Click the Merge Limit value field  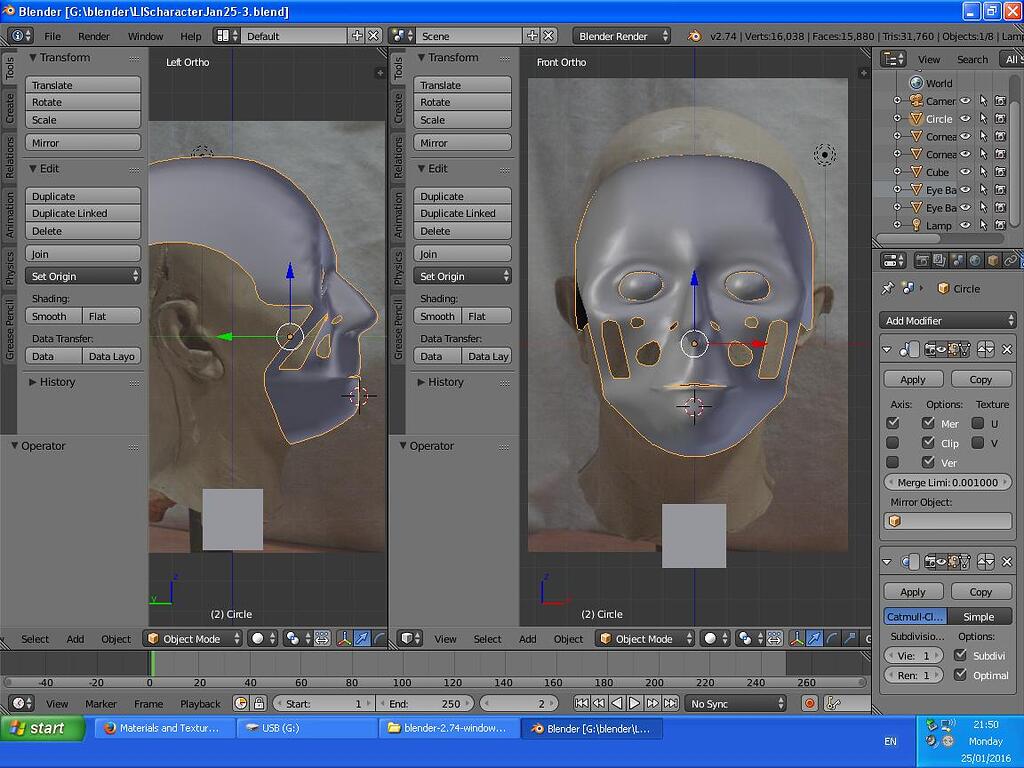click(948, 483)
